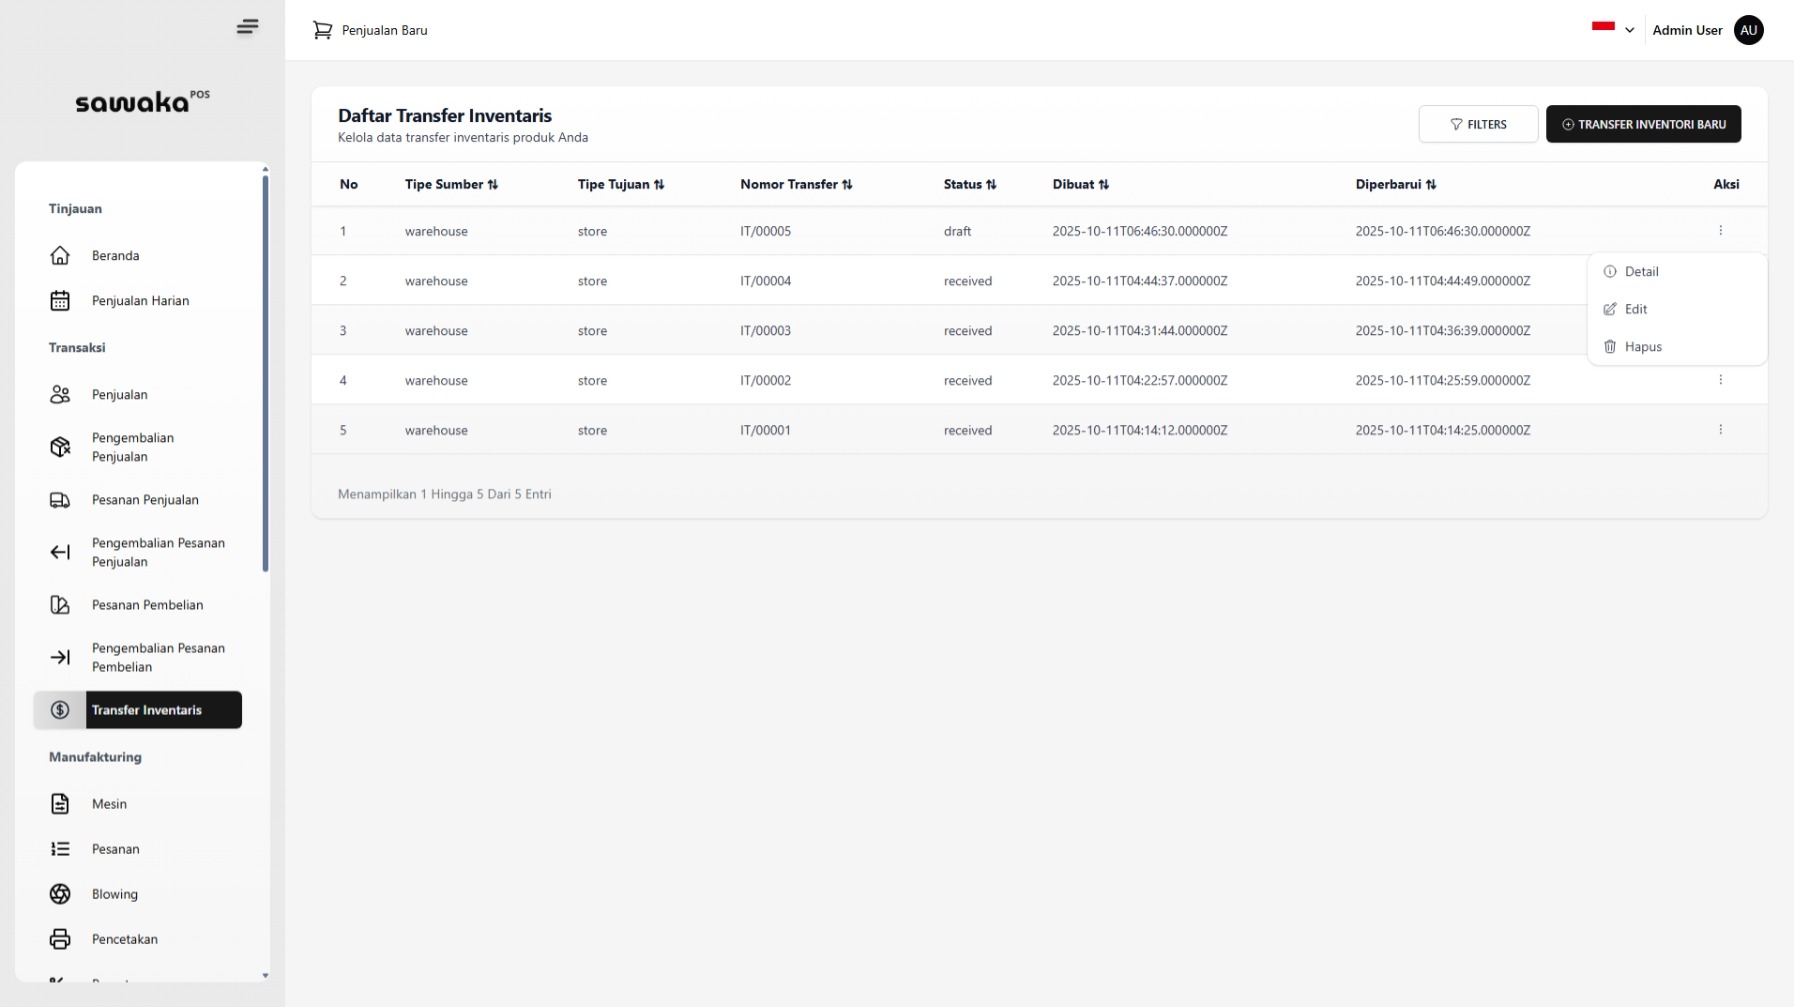Sort table by Status column
The width and height of the screenshot is (1794, 1007).
[969, 185]
